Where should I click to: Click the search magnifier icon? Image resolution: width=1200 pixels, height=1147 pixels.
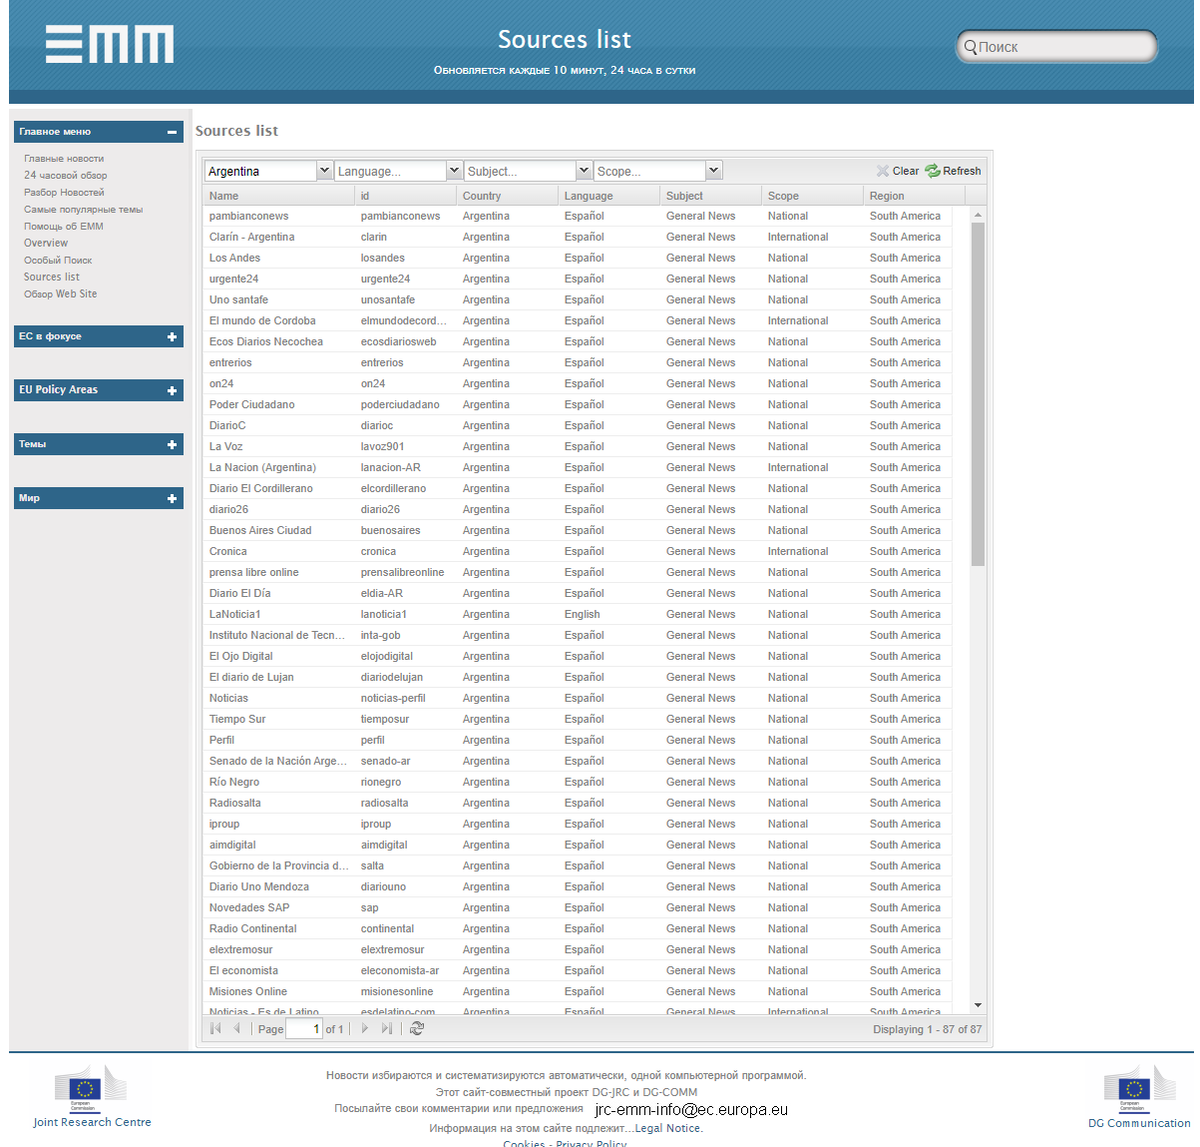[x=969, y=47]
